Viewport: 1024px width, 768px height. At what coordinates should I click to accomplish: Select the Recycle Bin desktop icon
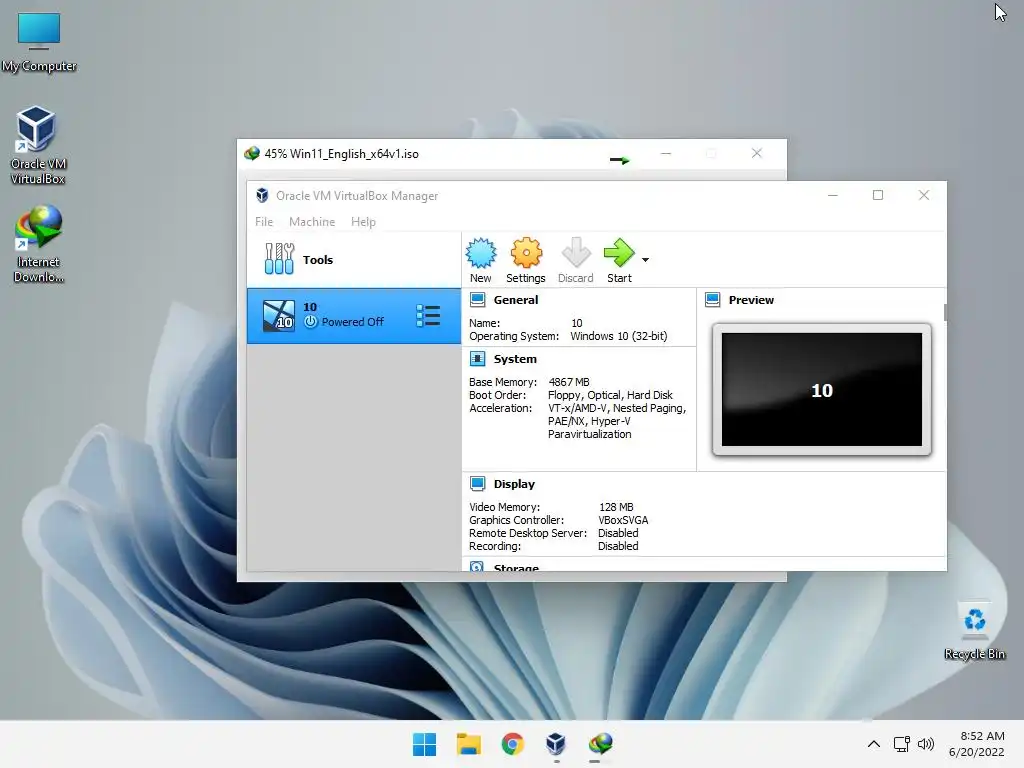click(x=974, y=631)
